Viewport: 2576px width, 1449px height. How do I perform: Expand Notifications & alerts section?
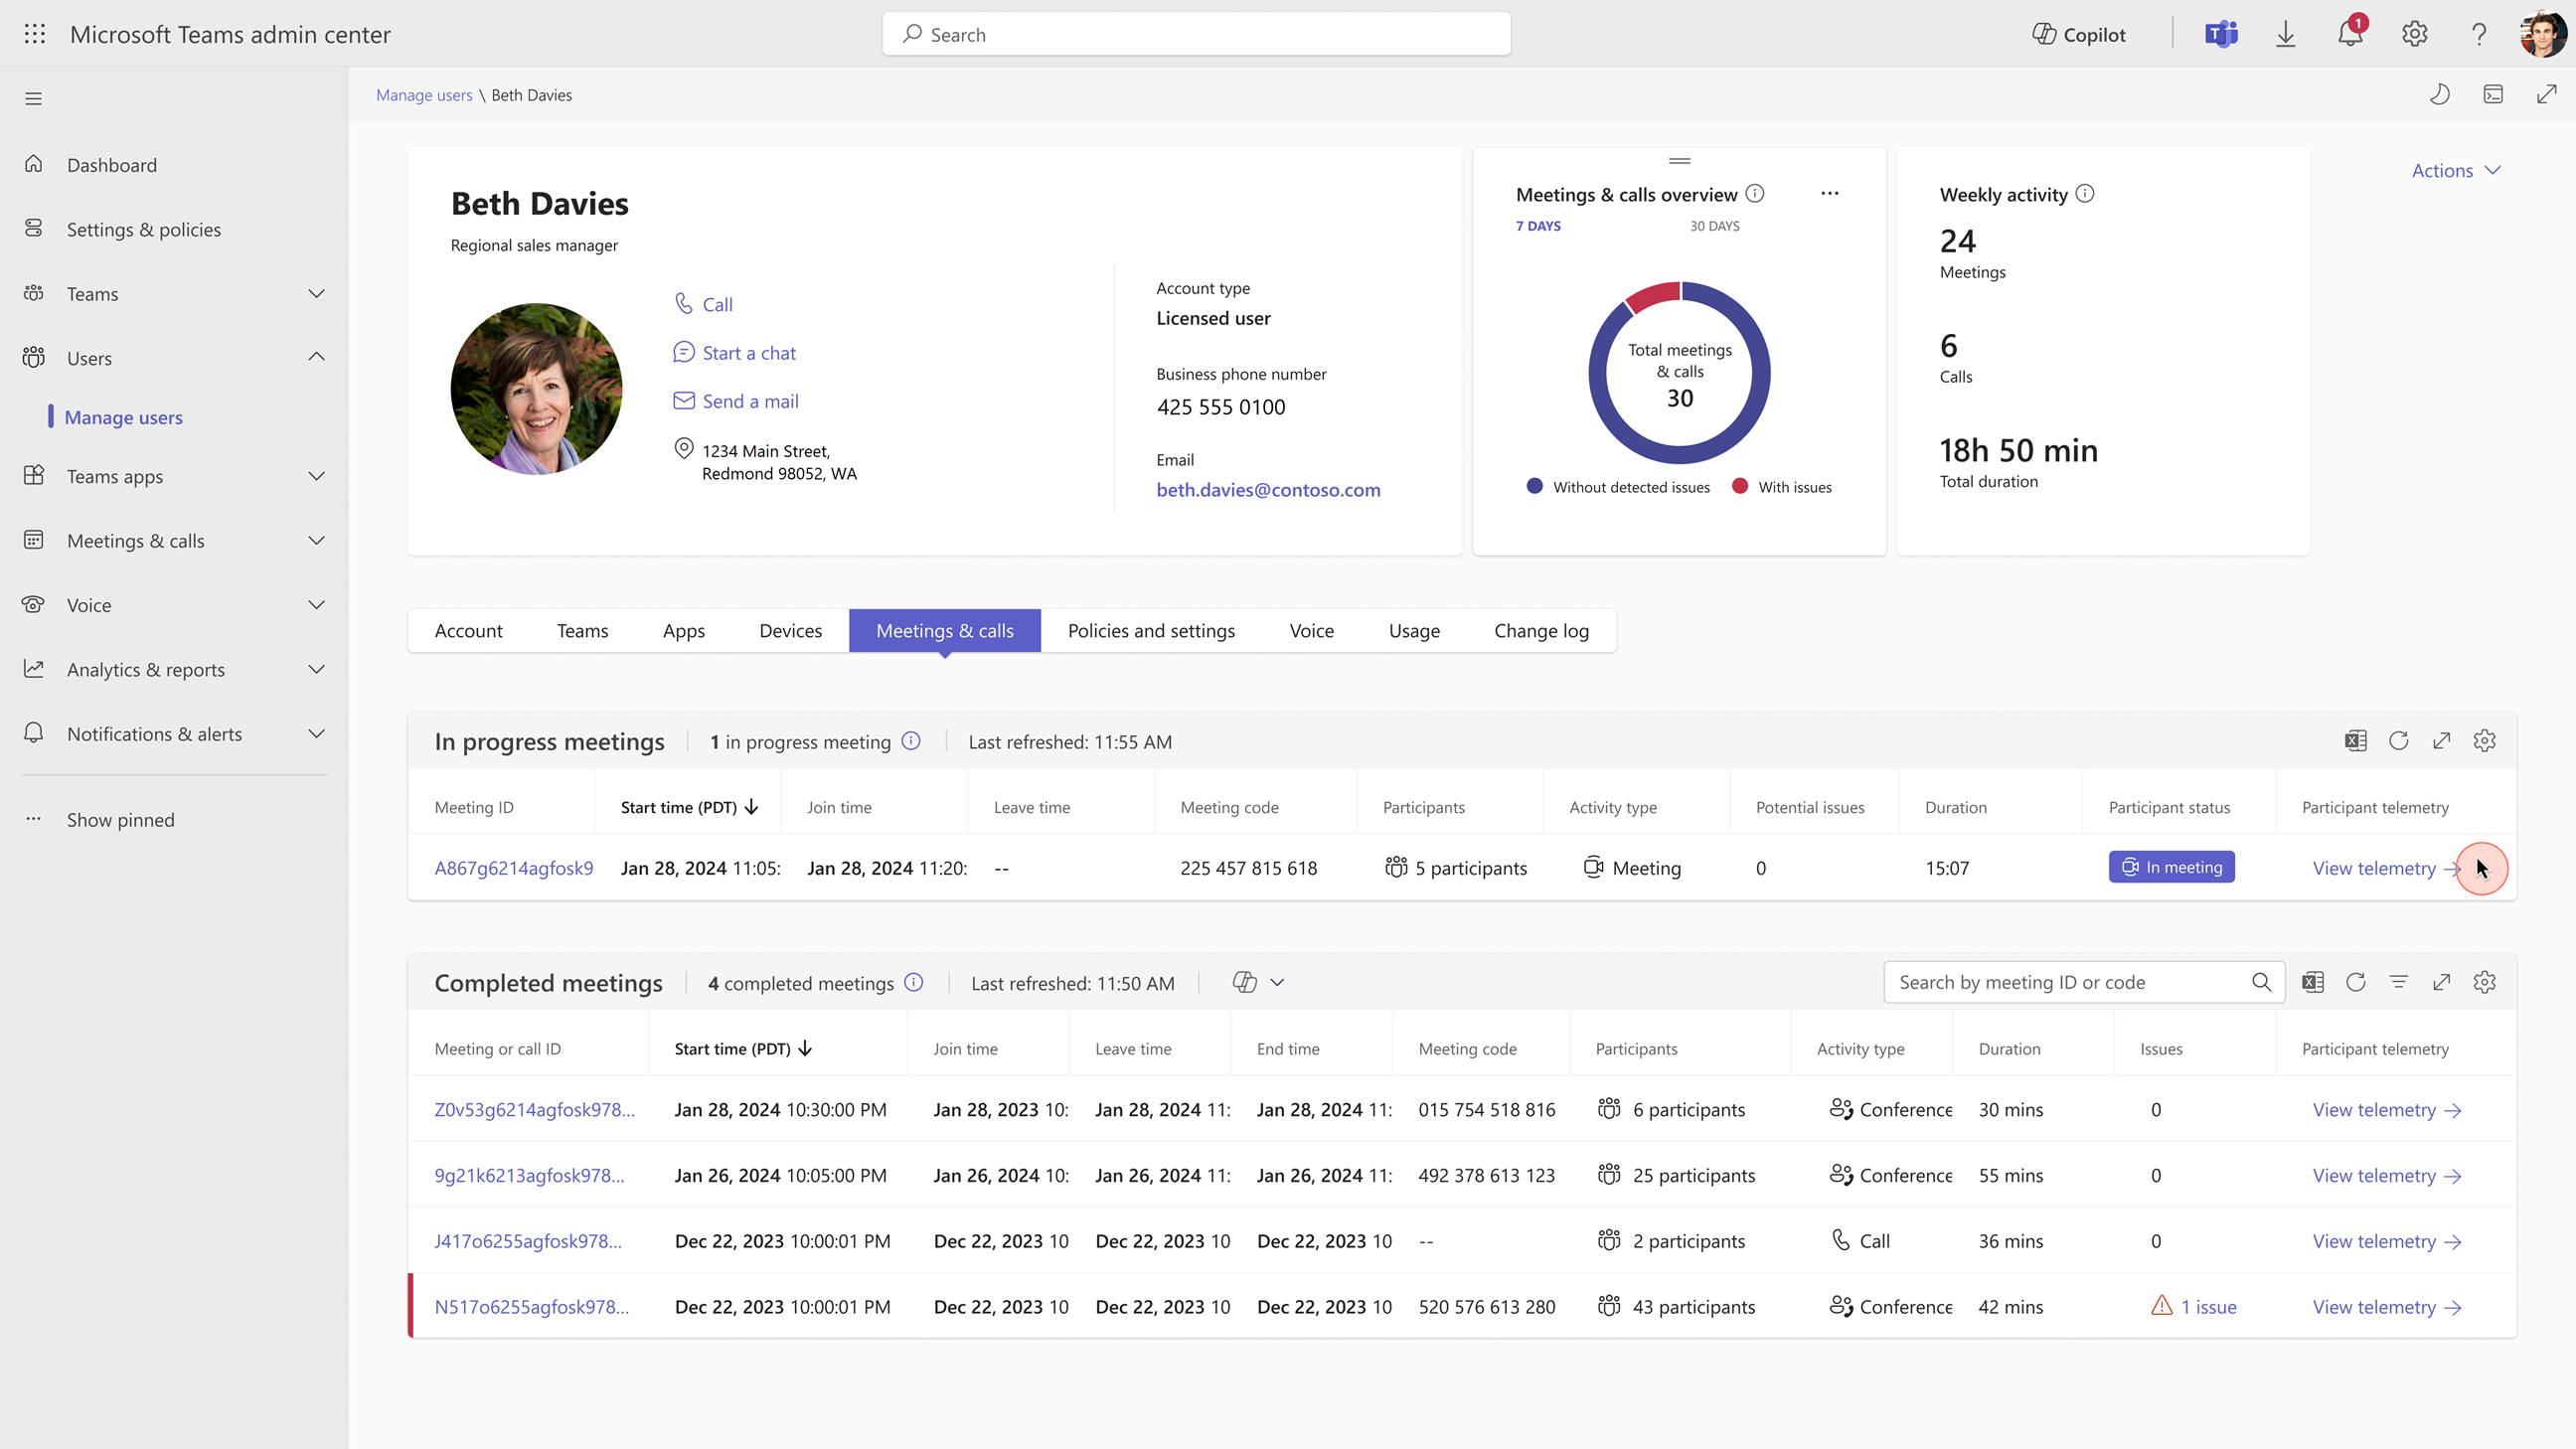316,733
